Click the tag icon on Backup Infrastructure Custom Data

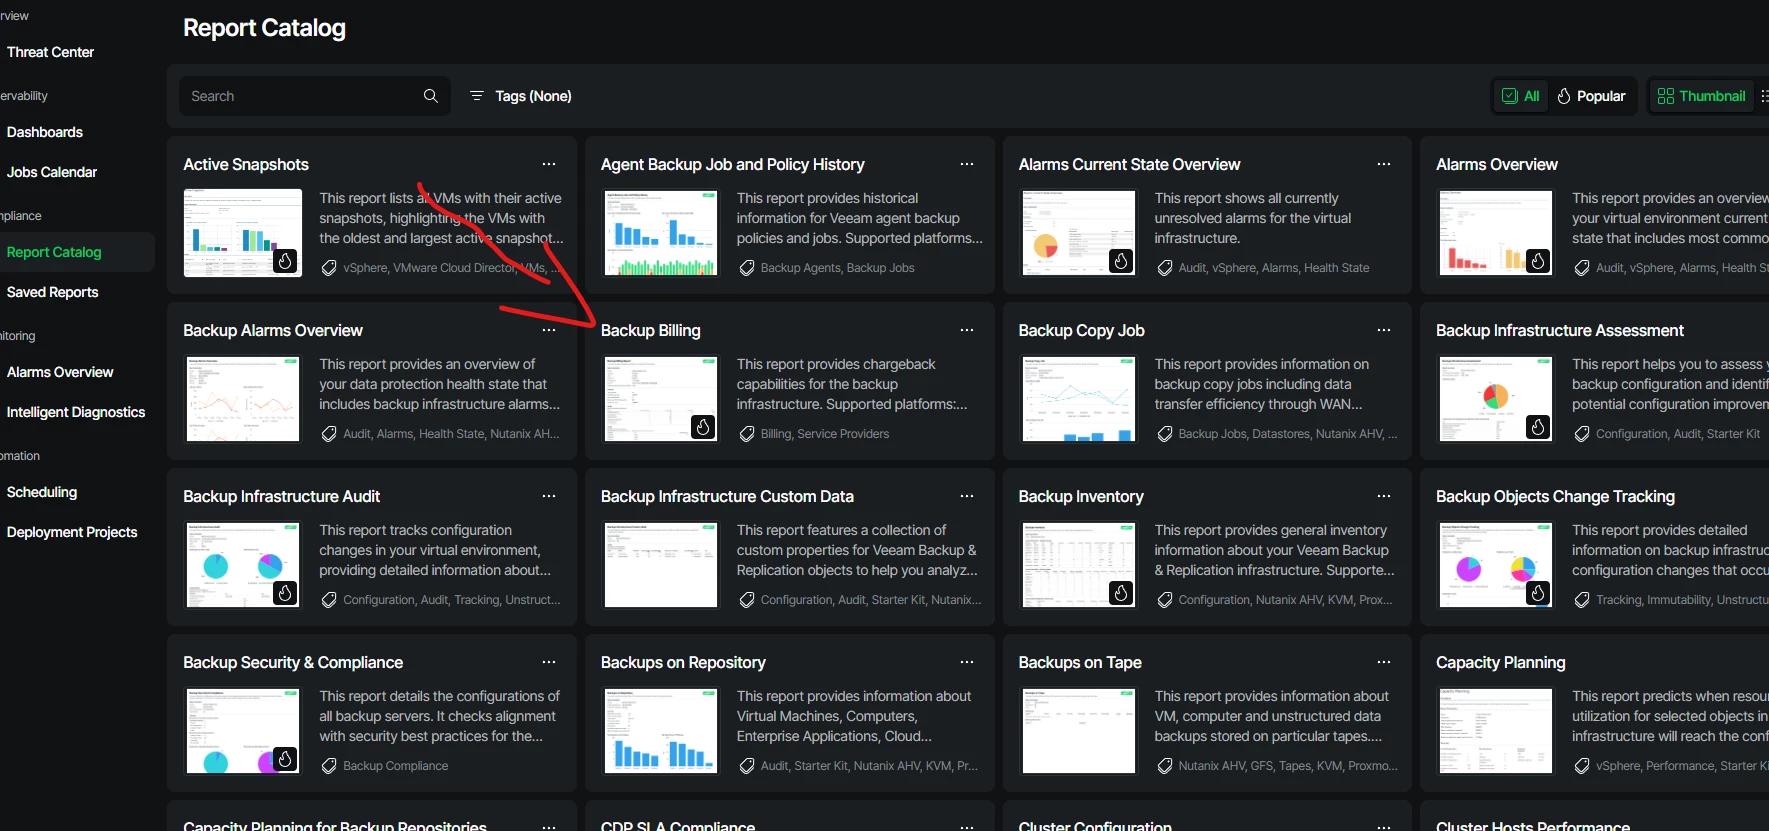pos(746,600)
